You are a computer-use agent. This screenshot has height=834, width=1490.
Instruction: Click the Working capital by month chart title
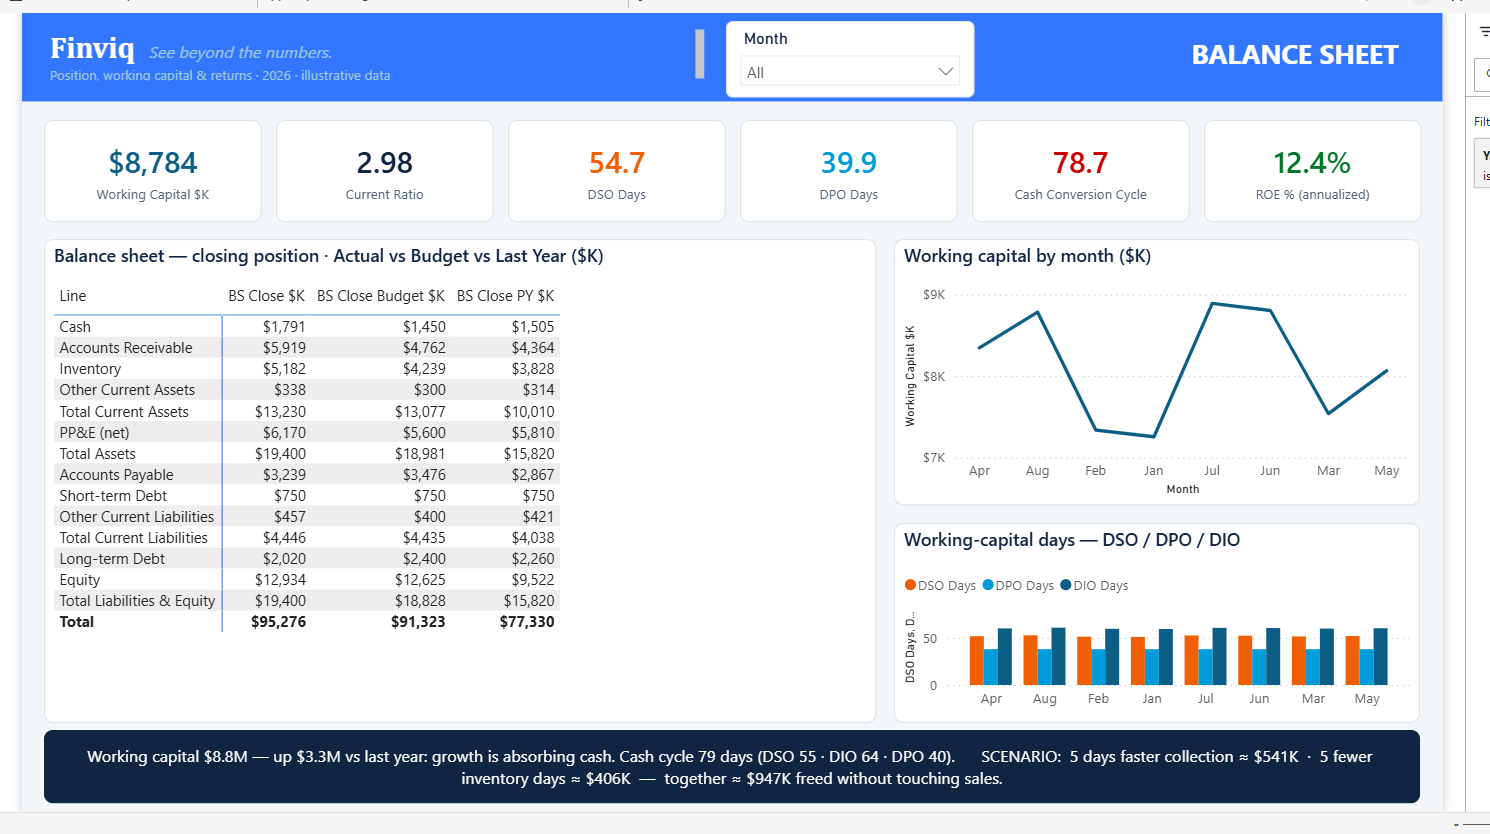click(1027, 256)
